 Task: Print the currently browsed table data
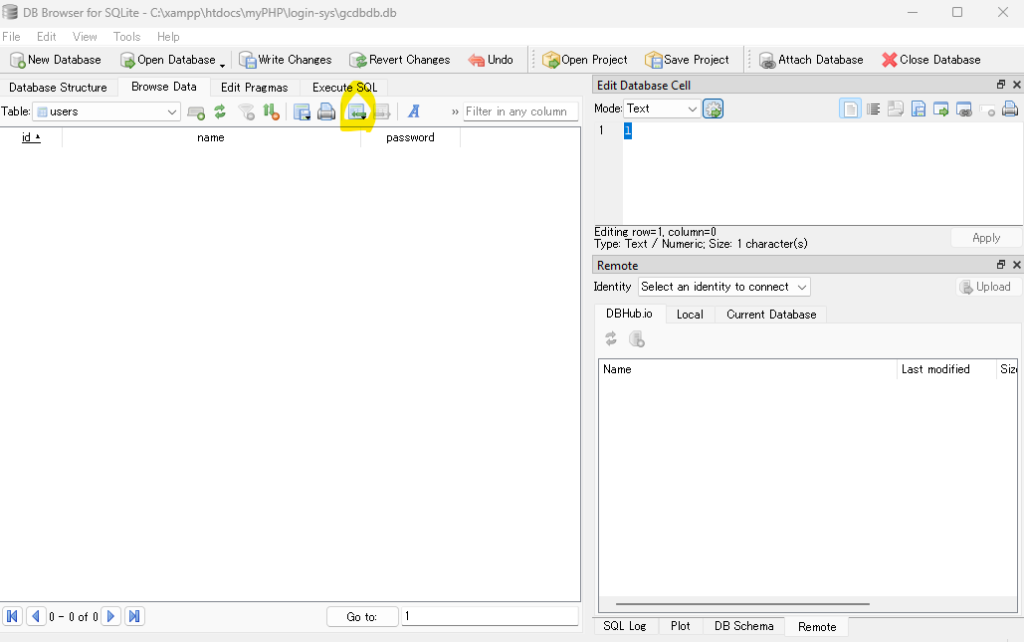tap(326, 112)
